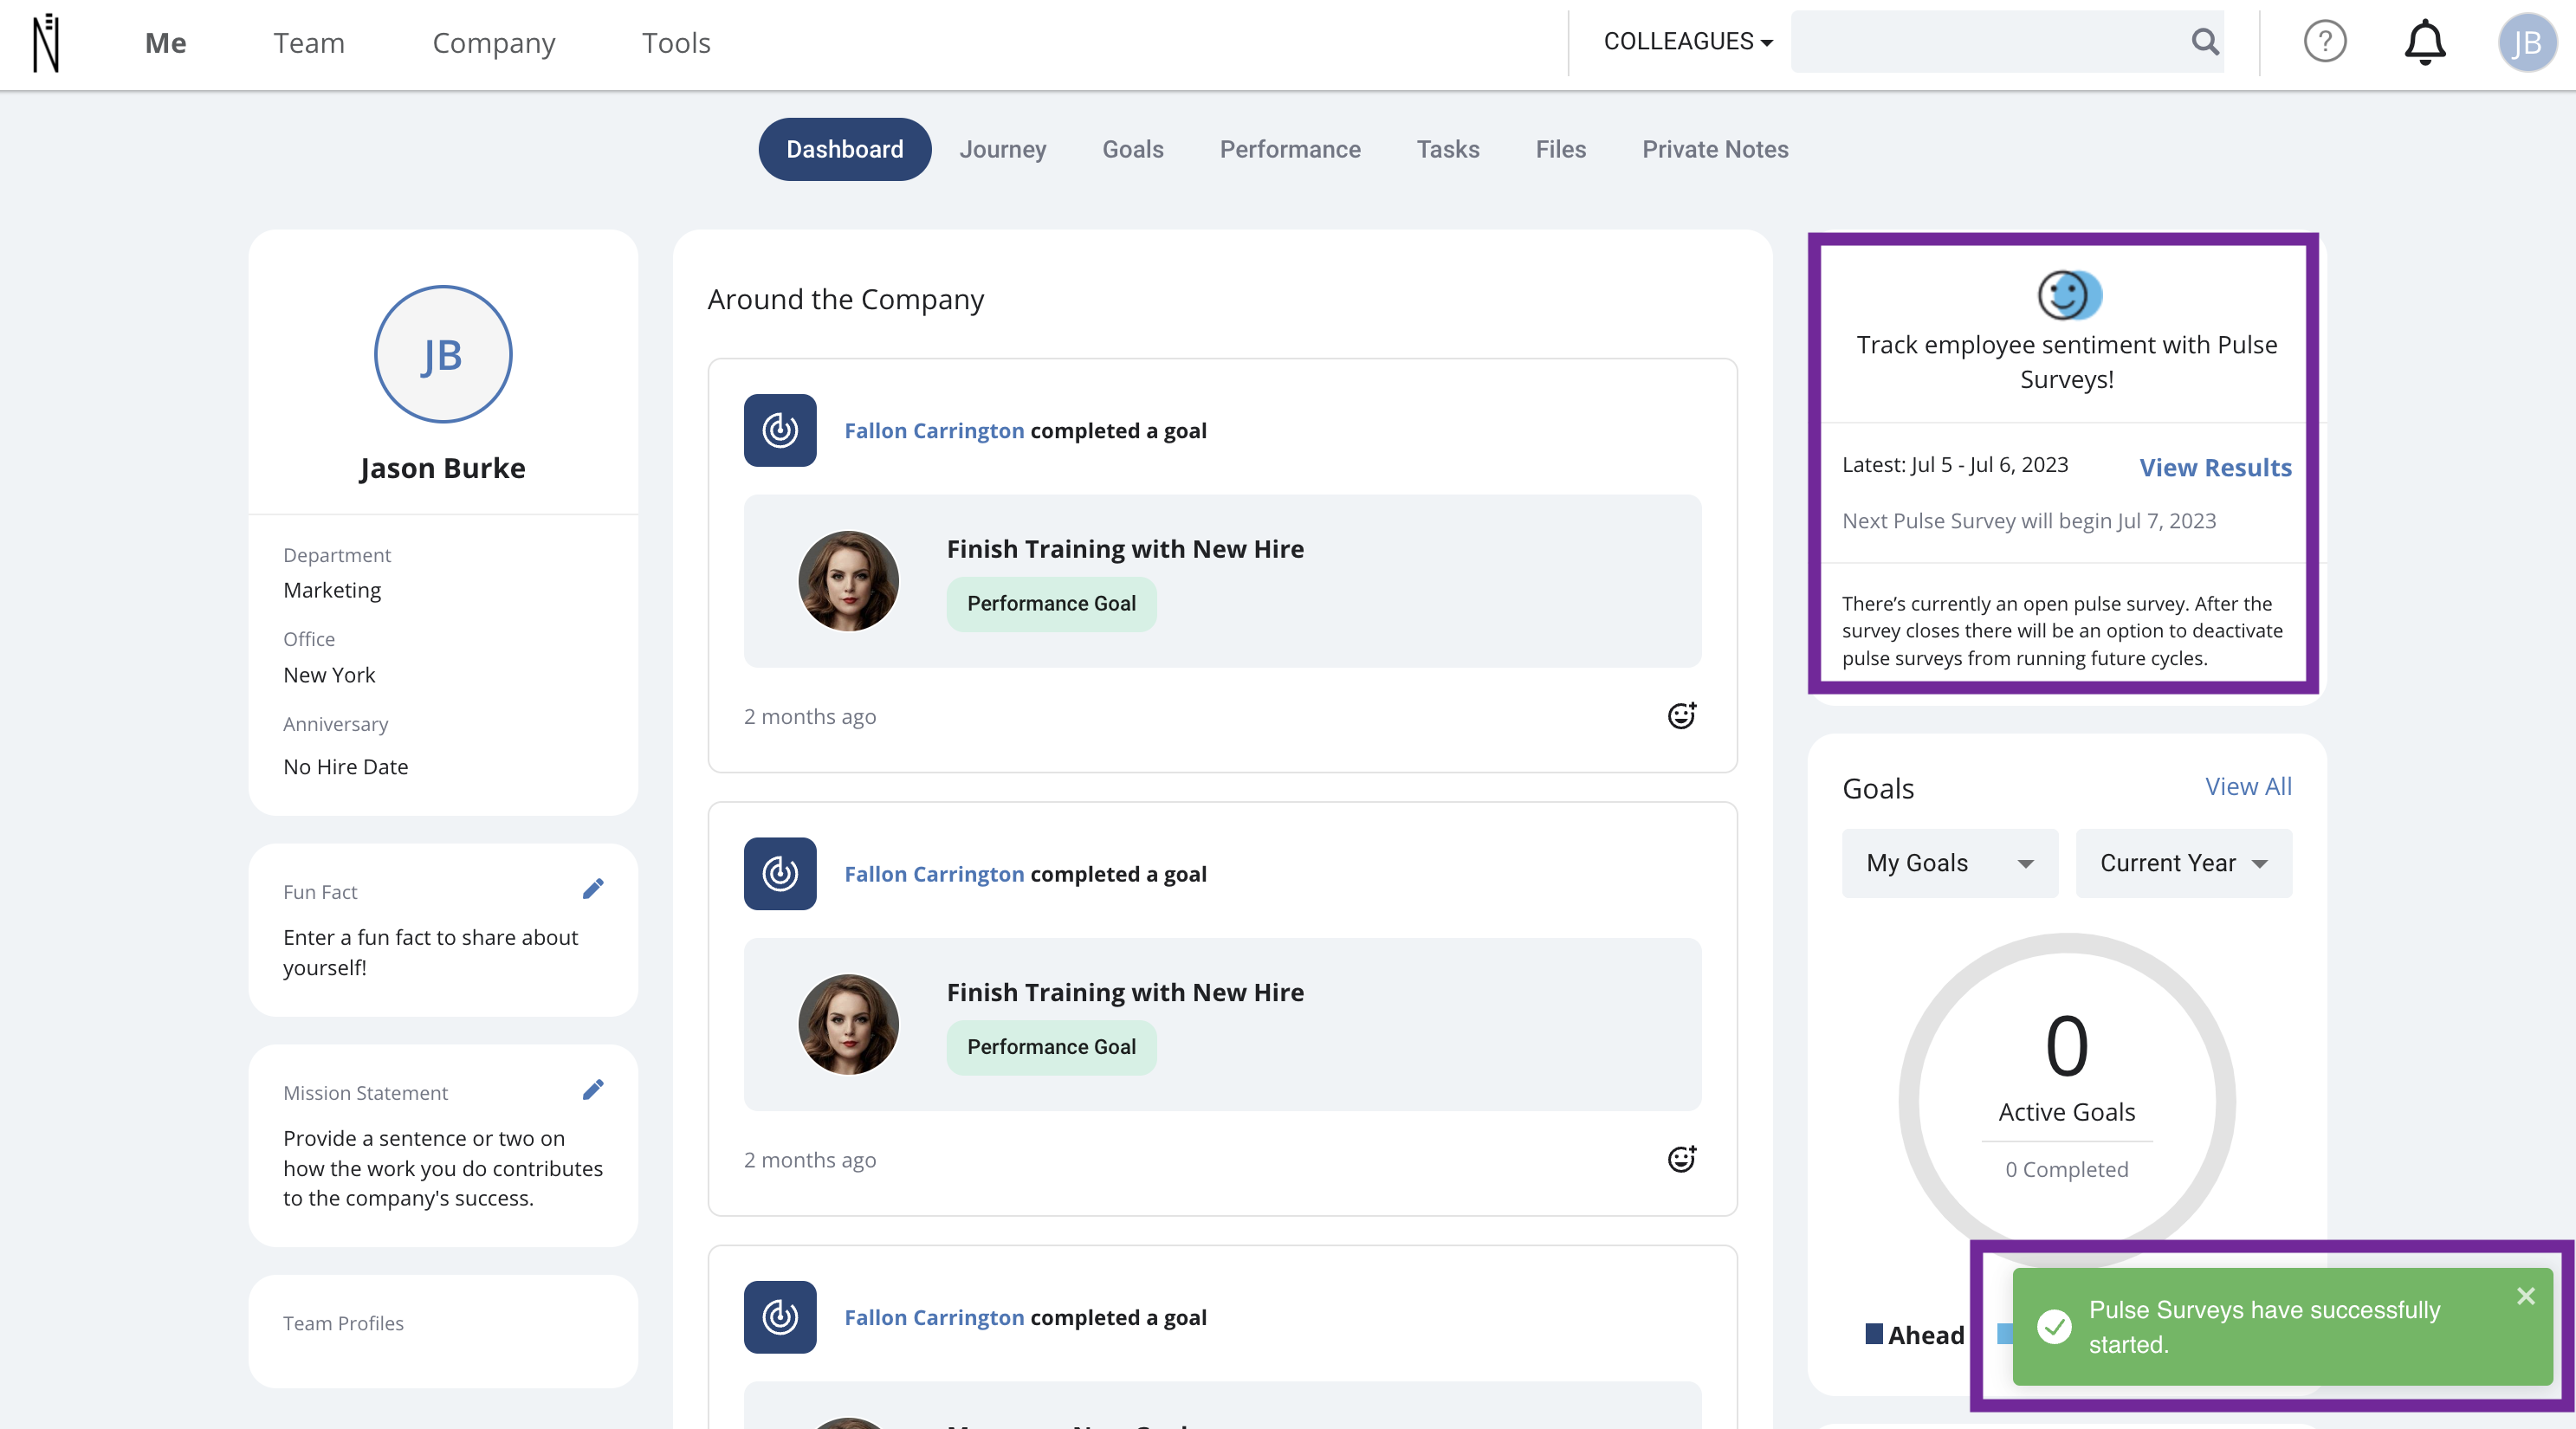This screenshot has width=2576, height=1429.
Task: Select the Dashboard tab
Action: pos(845,149)
